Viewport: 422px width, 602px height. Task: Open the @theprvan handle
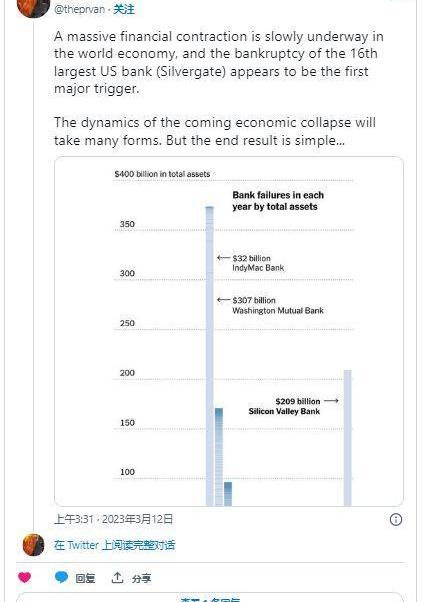point(79,9)
